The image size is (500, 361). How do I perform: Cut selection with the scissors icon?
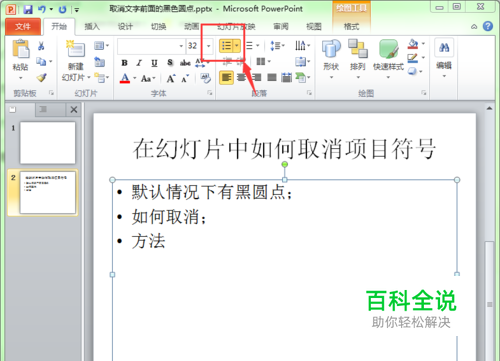pos(41,46)
